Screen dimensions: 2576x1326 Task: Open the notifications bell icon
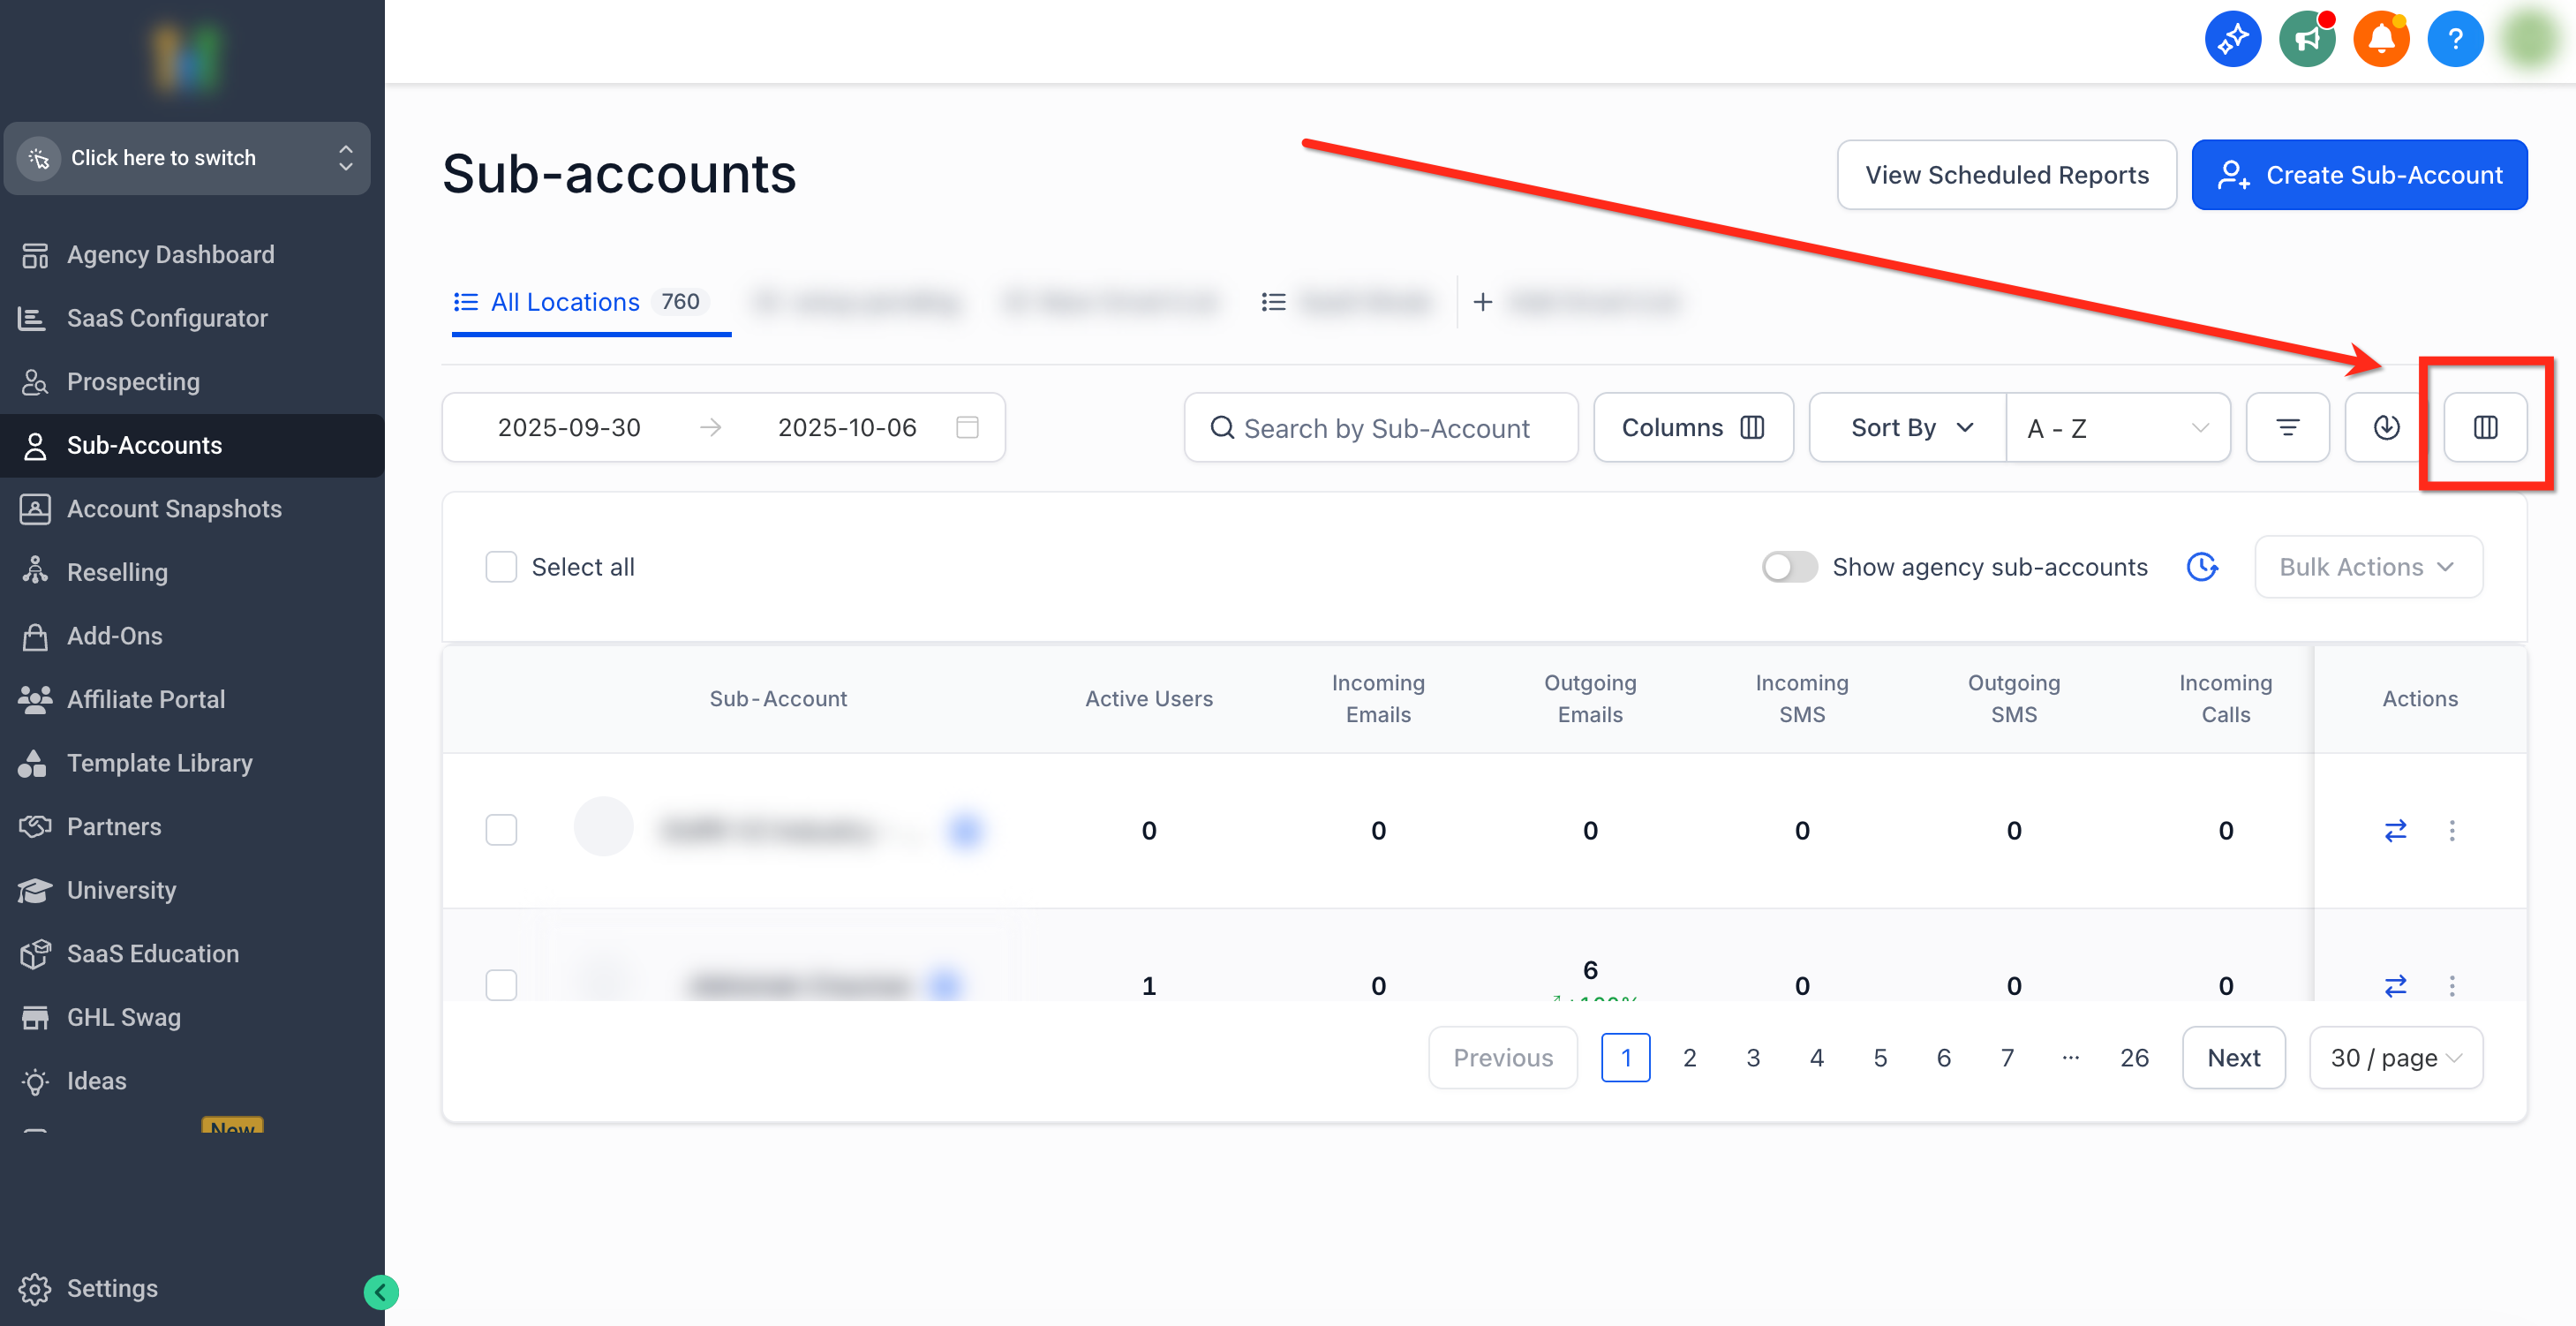[x=2381, y=40]
